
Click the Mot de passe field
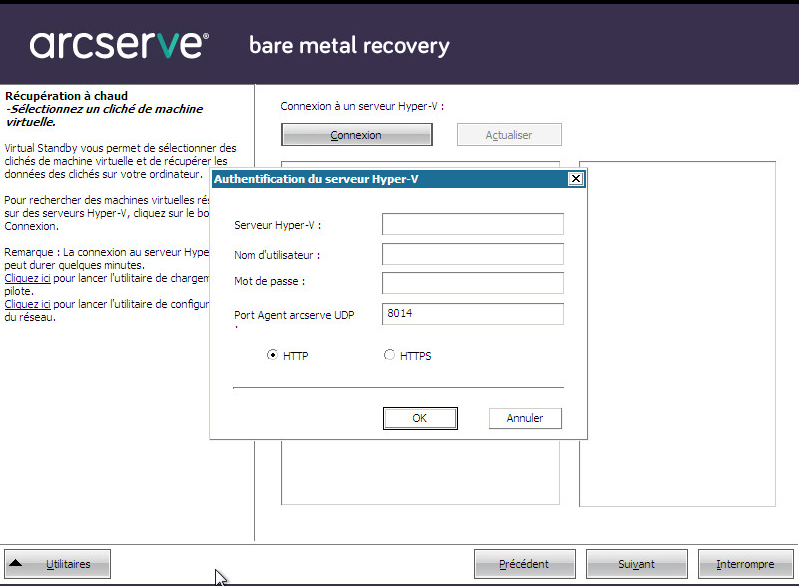[472, 283]
